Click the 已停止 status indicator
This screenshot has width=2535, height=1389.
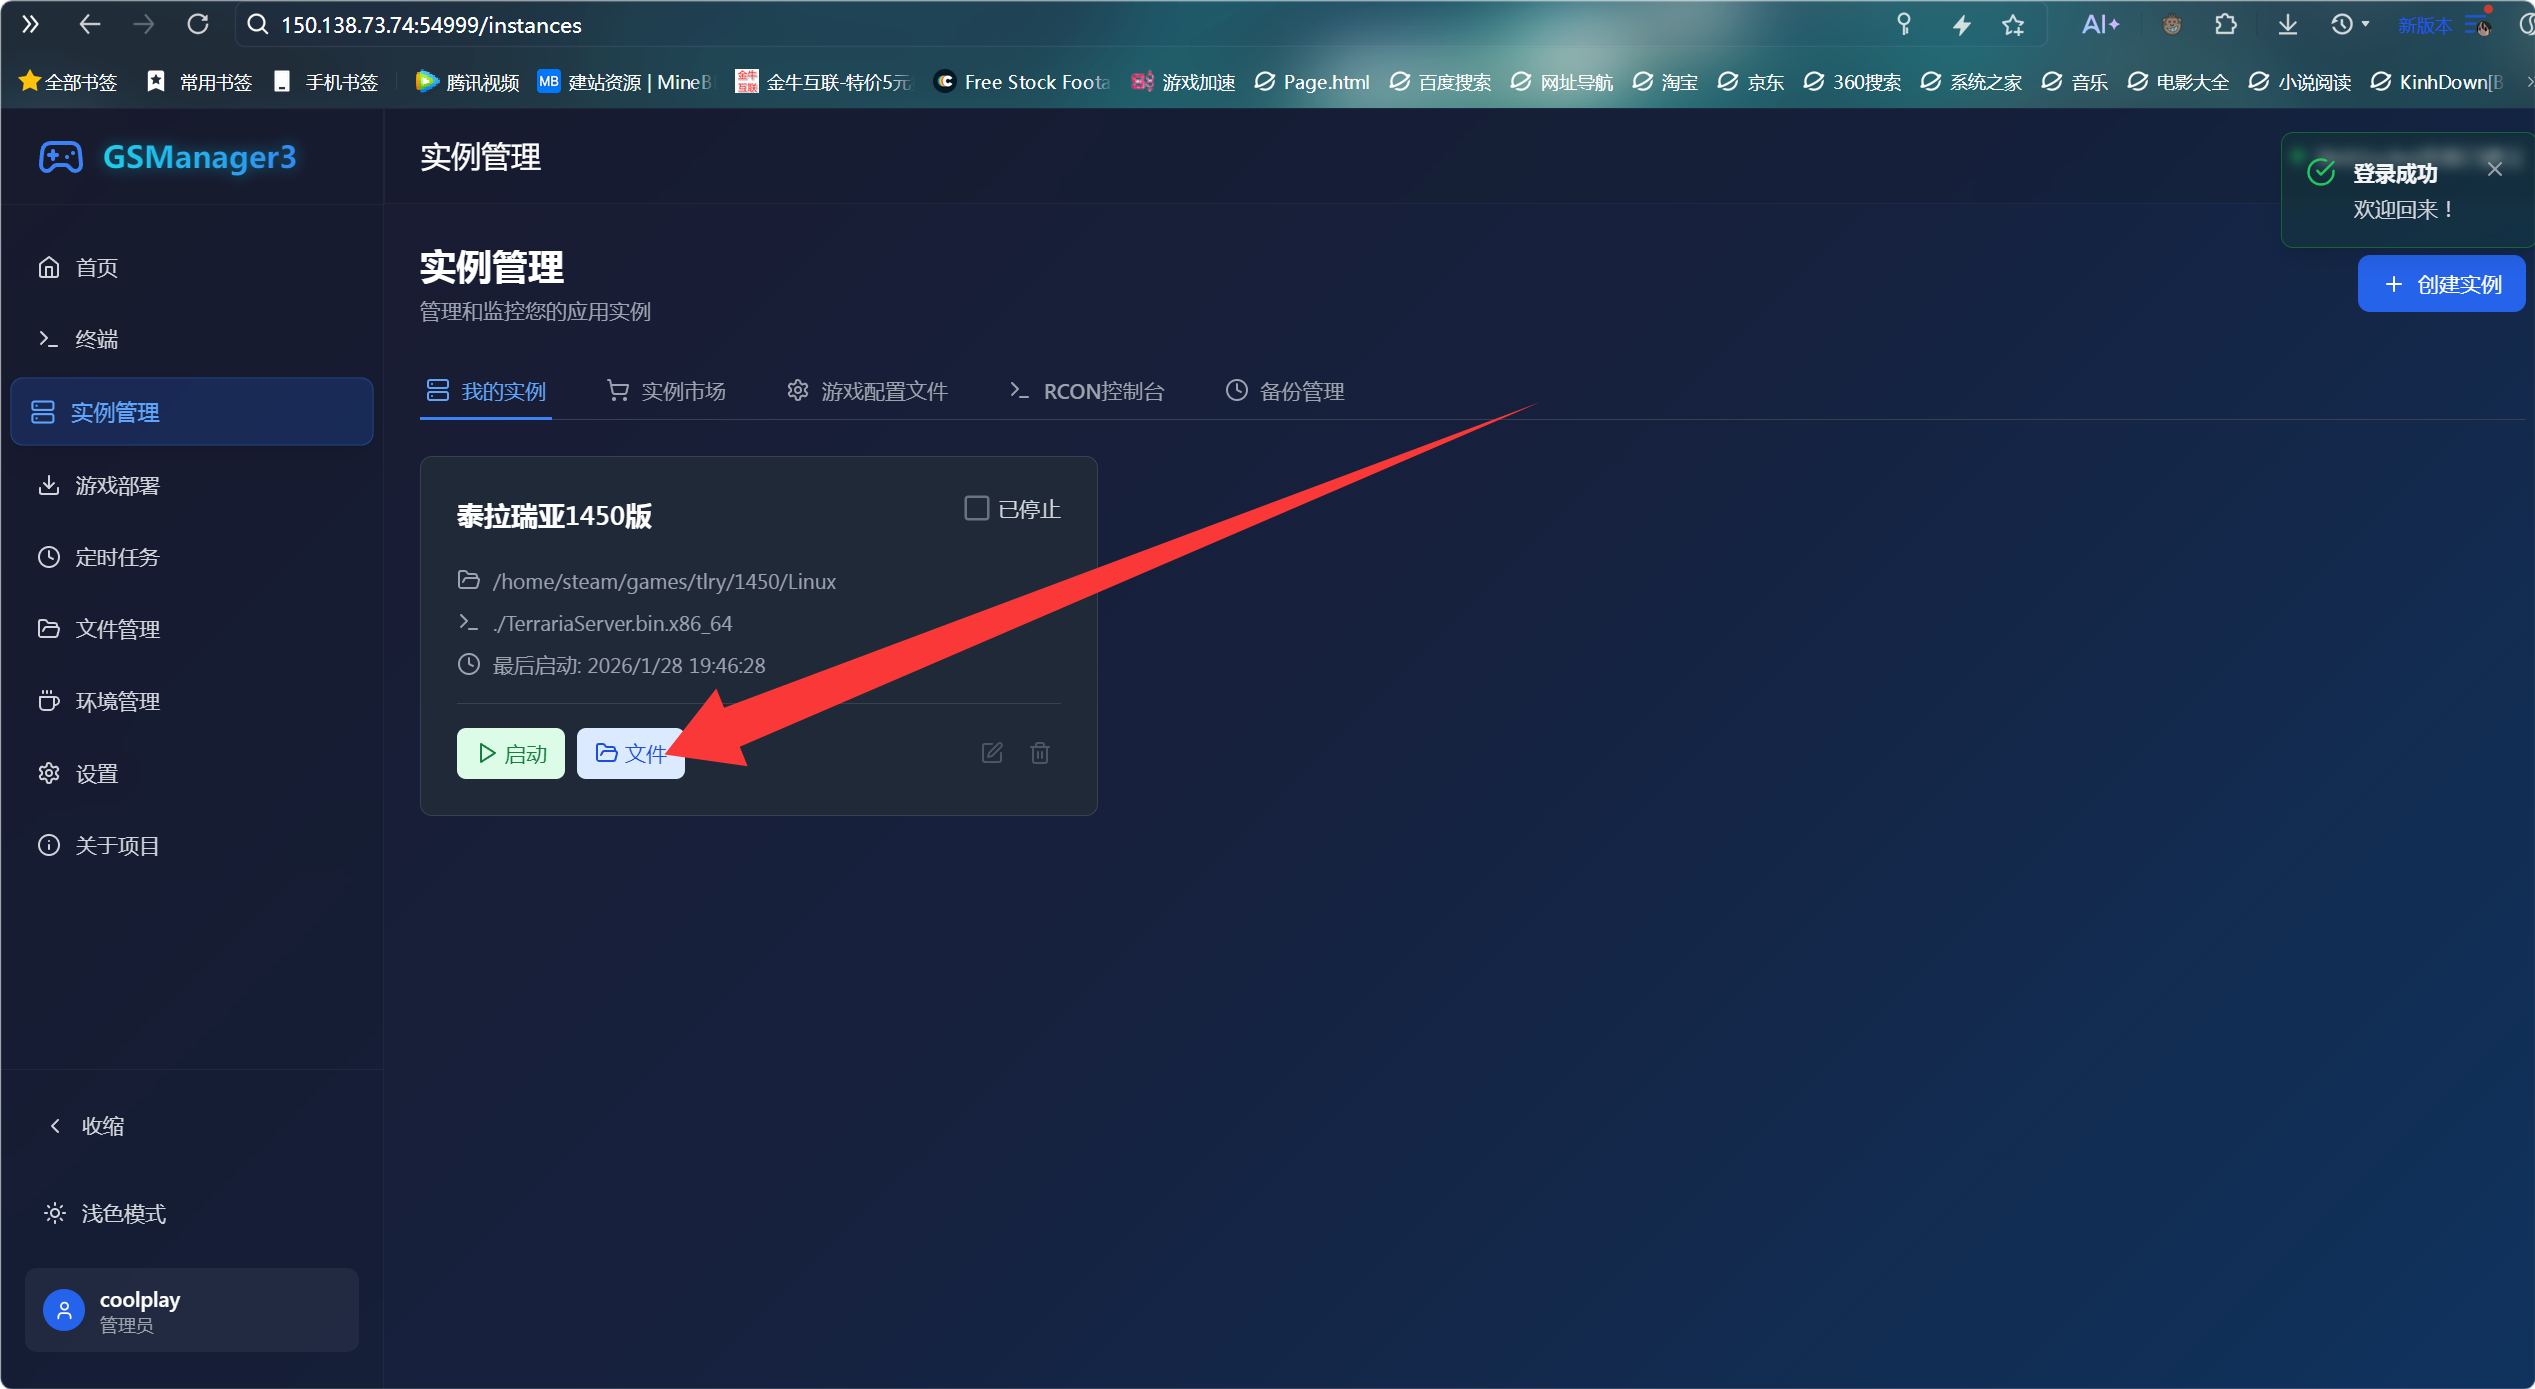(1012, 509)
